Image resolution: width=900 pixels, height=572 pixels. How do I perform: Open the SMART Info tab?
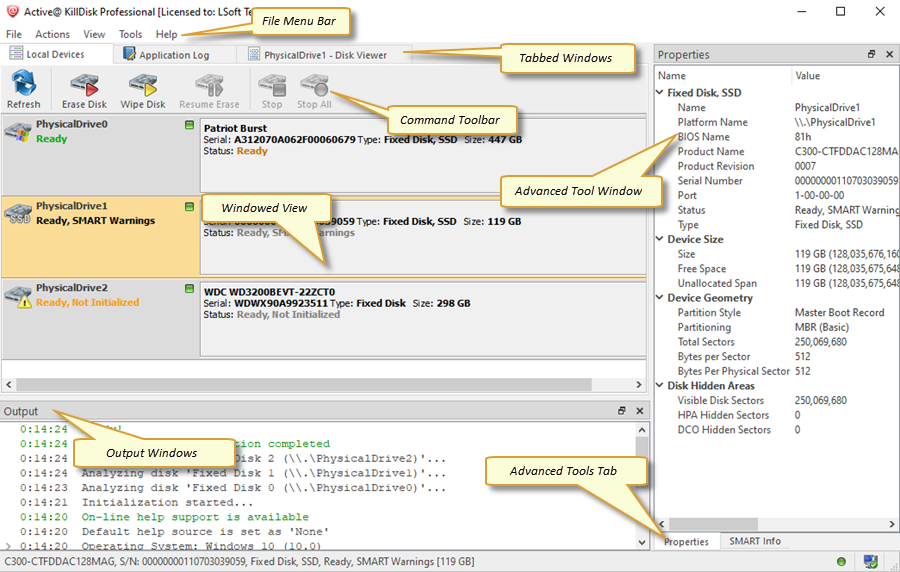[x=755, y=541]
